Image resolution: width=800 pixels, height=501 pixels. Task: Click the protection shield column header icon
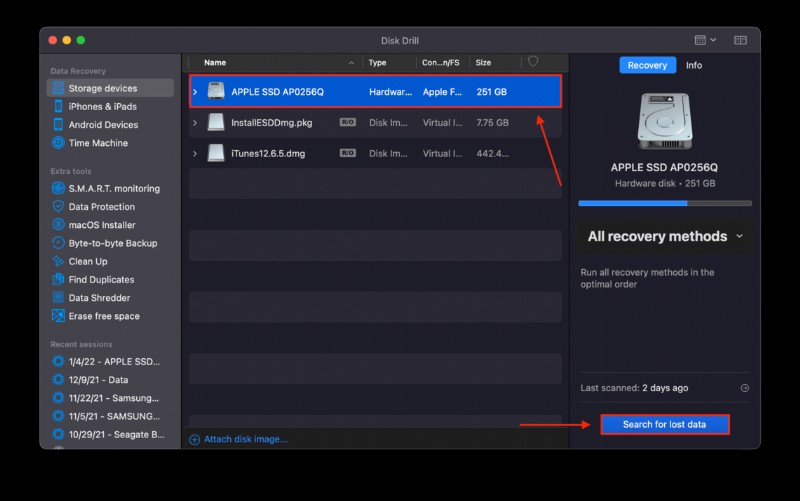click(x=533, y=62)
